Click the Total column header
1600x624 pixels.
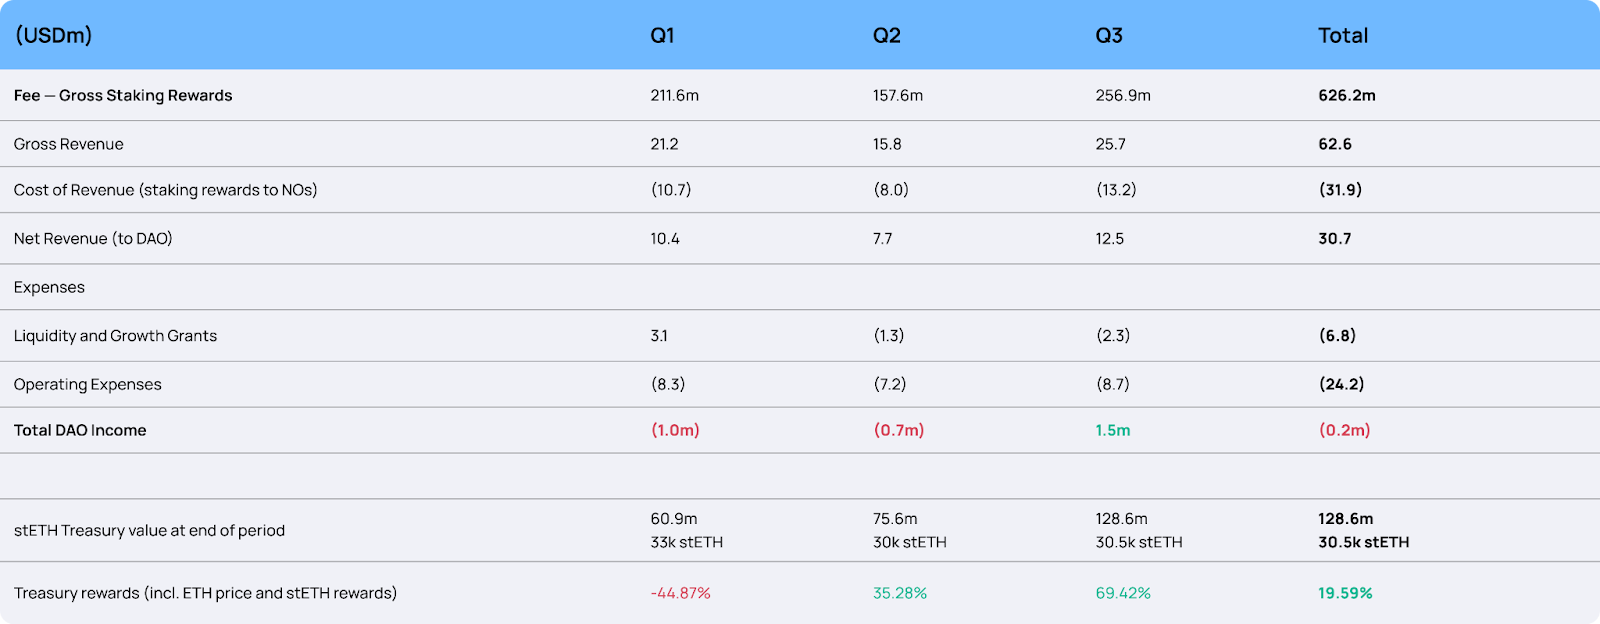[x=1342, y=36]
